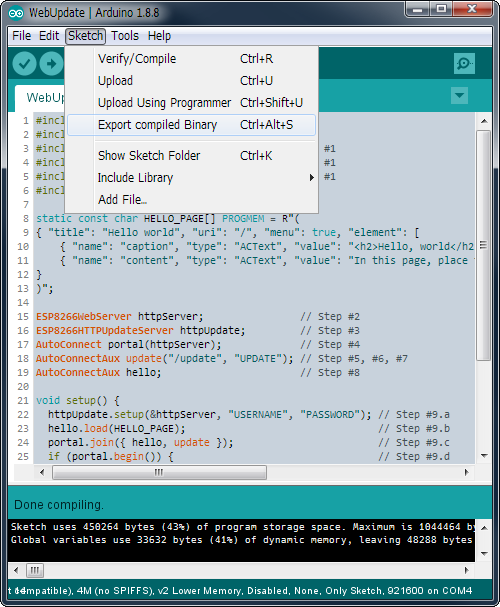This screenshot has height=607, width=500.
Task: Click the Upload arrow toolbar icon
Action: pyautogui.click(x=51, y=63)
